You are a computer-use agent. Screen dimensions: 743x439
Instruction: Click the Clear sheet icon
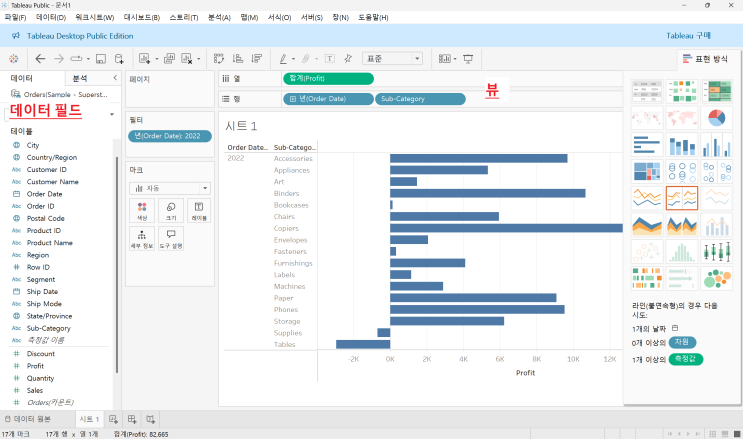point(187,59)
